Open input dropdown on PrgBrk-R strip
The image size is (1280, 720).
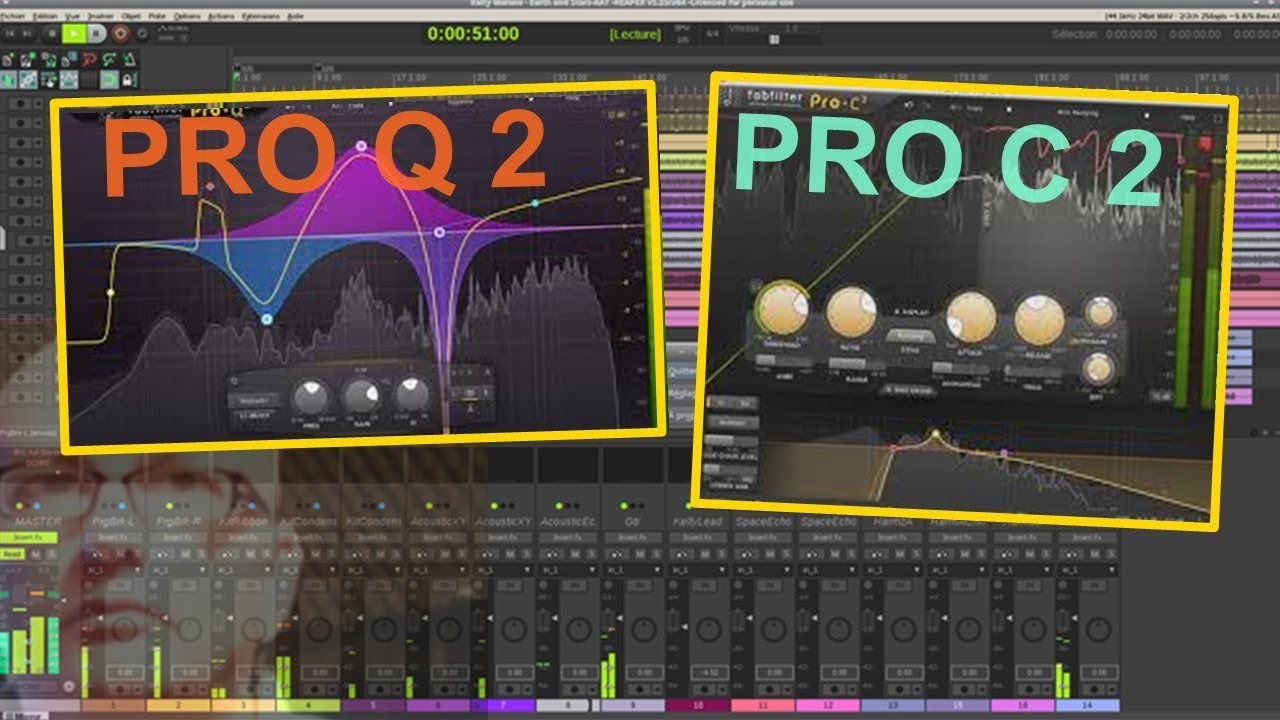point(180,570)
